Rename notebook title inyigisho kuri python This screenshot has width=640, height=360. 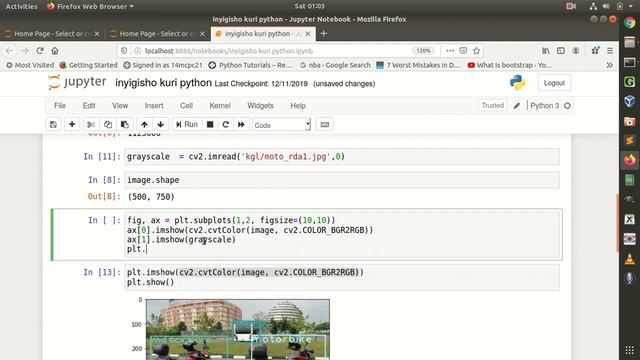pyautogui.click(x=163, y=83)
